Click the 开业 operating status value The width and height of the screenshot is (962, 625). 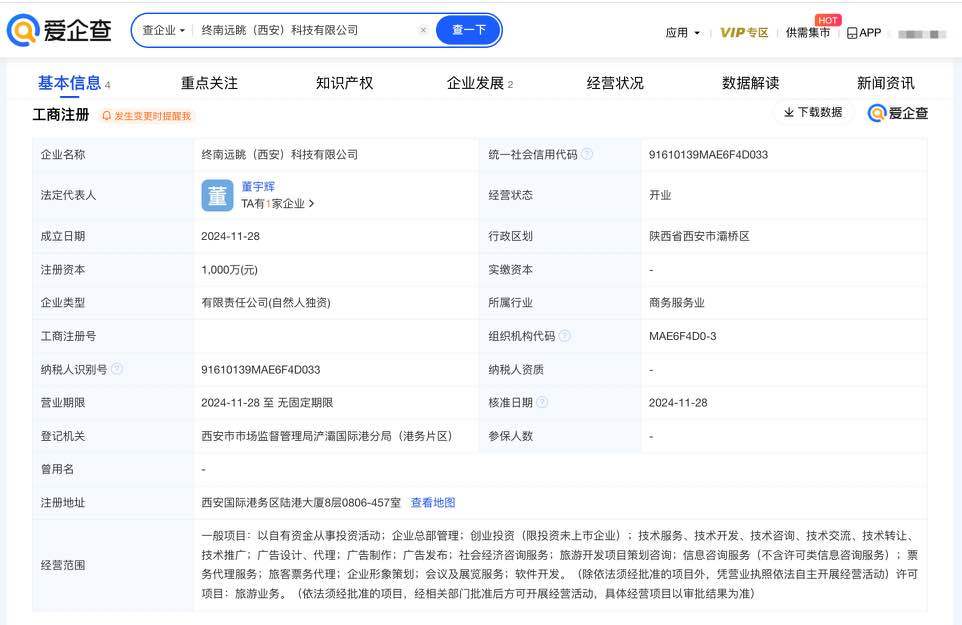(660, 195)
